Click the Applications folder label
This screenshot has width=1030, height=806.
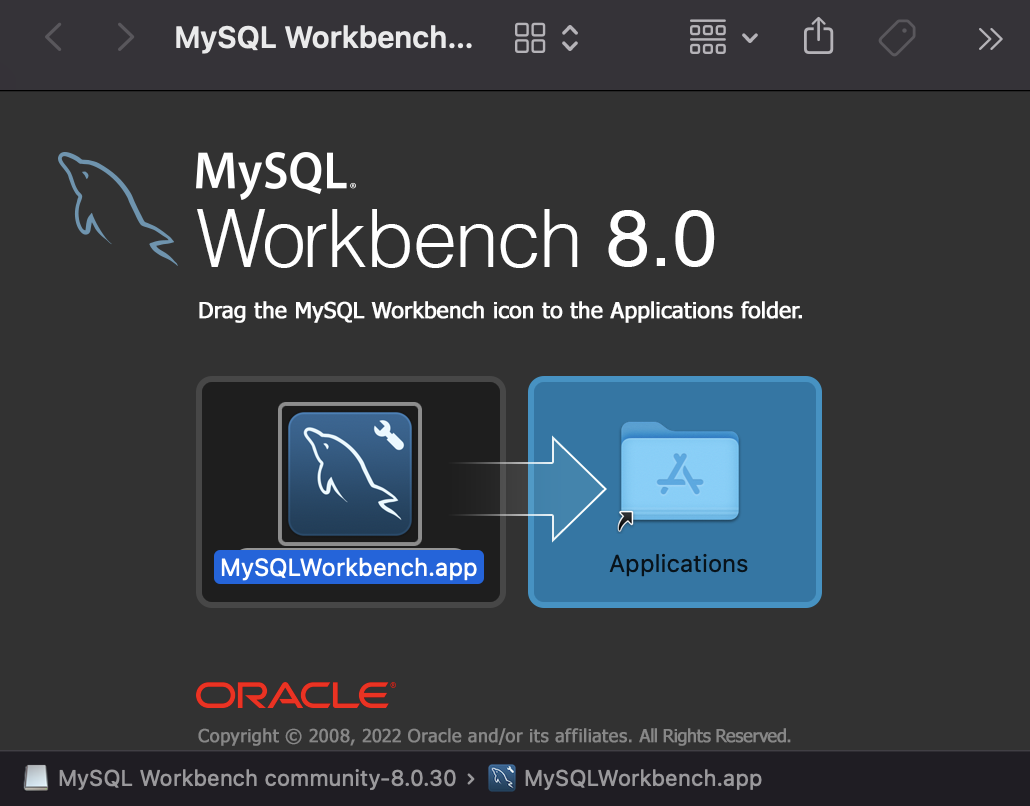679,564
